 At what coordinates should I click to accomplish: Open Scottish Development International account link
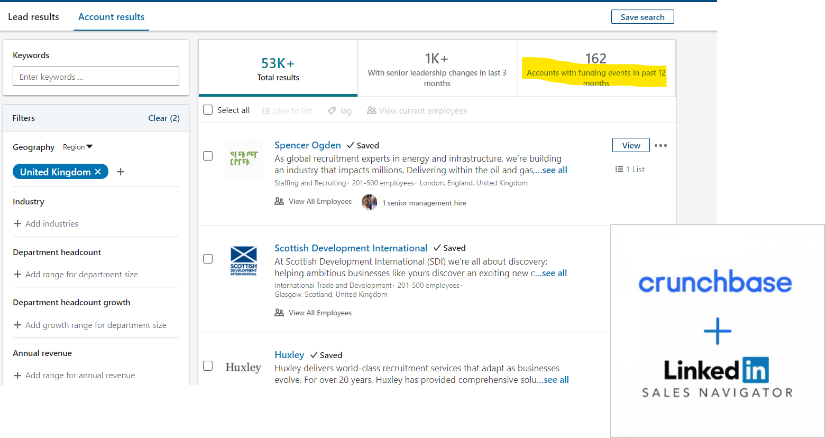(351, 248)
